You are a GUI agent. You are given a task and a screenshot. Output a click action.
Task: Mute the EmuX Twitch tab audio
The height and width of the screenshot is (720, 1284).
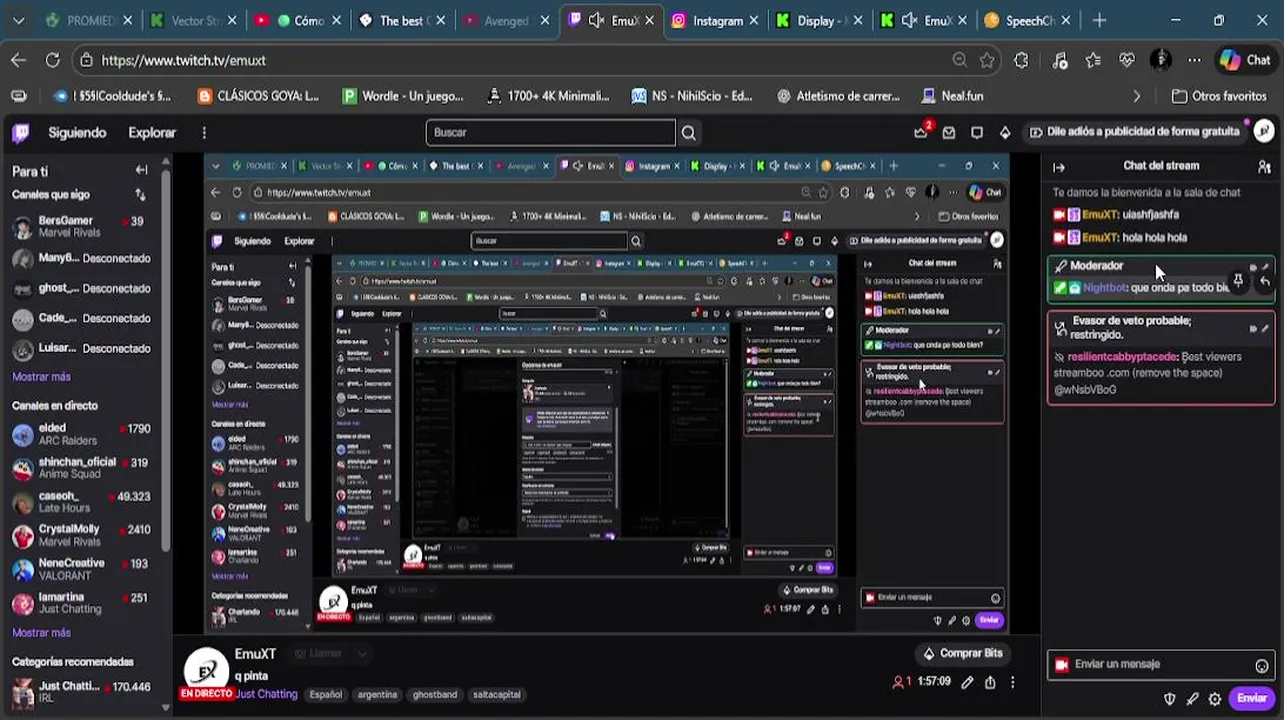pos(595,20)
